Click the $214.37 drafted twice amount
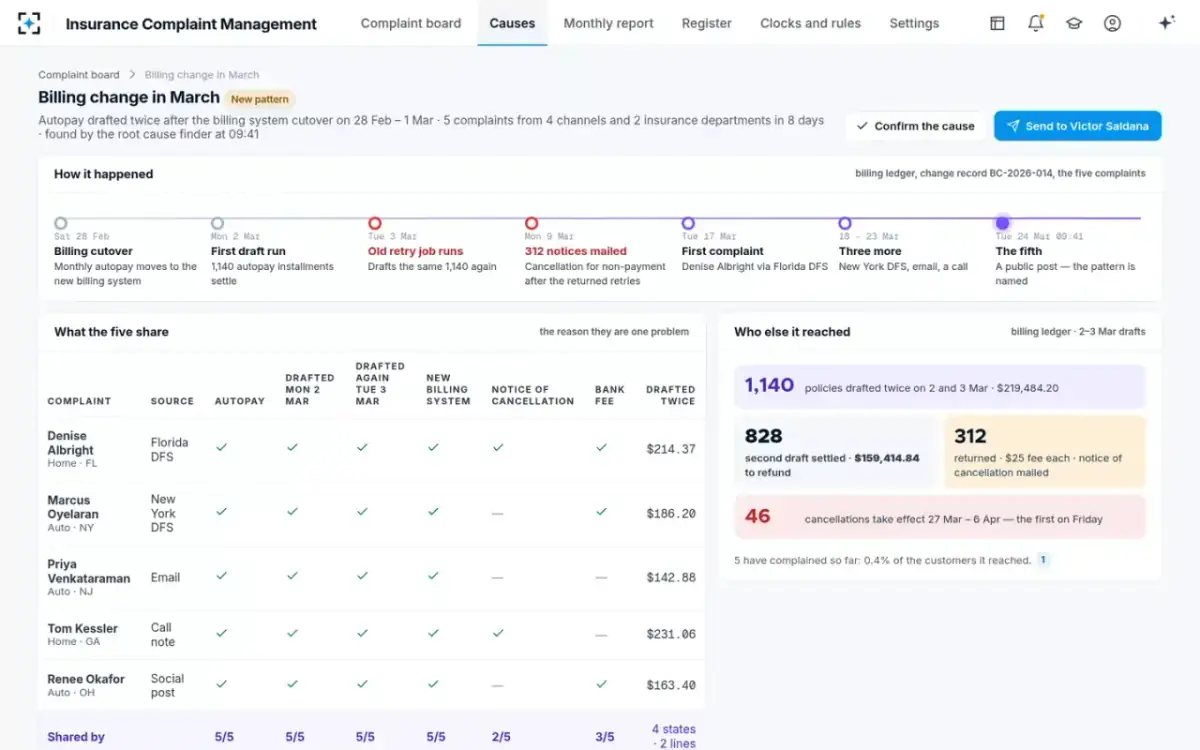Image resolution: width=1200 pixels, height=750 pixels. [671, 449]
